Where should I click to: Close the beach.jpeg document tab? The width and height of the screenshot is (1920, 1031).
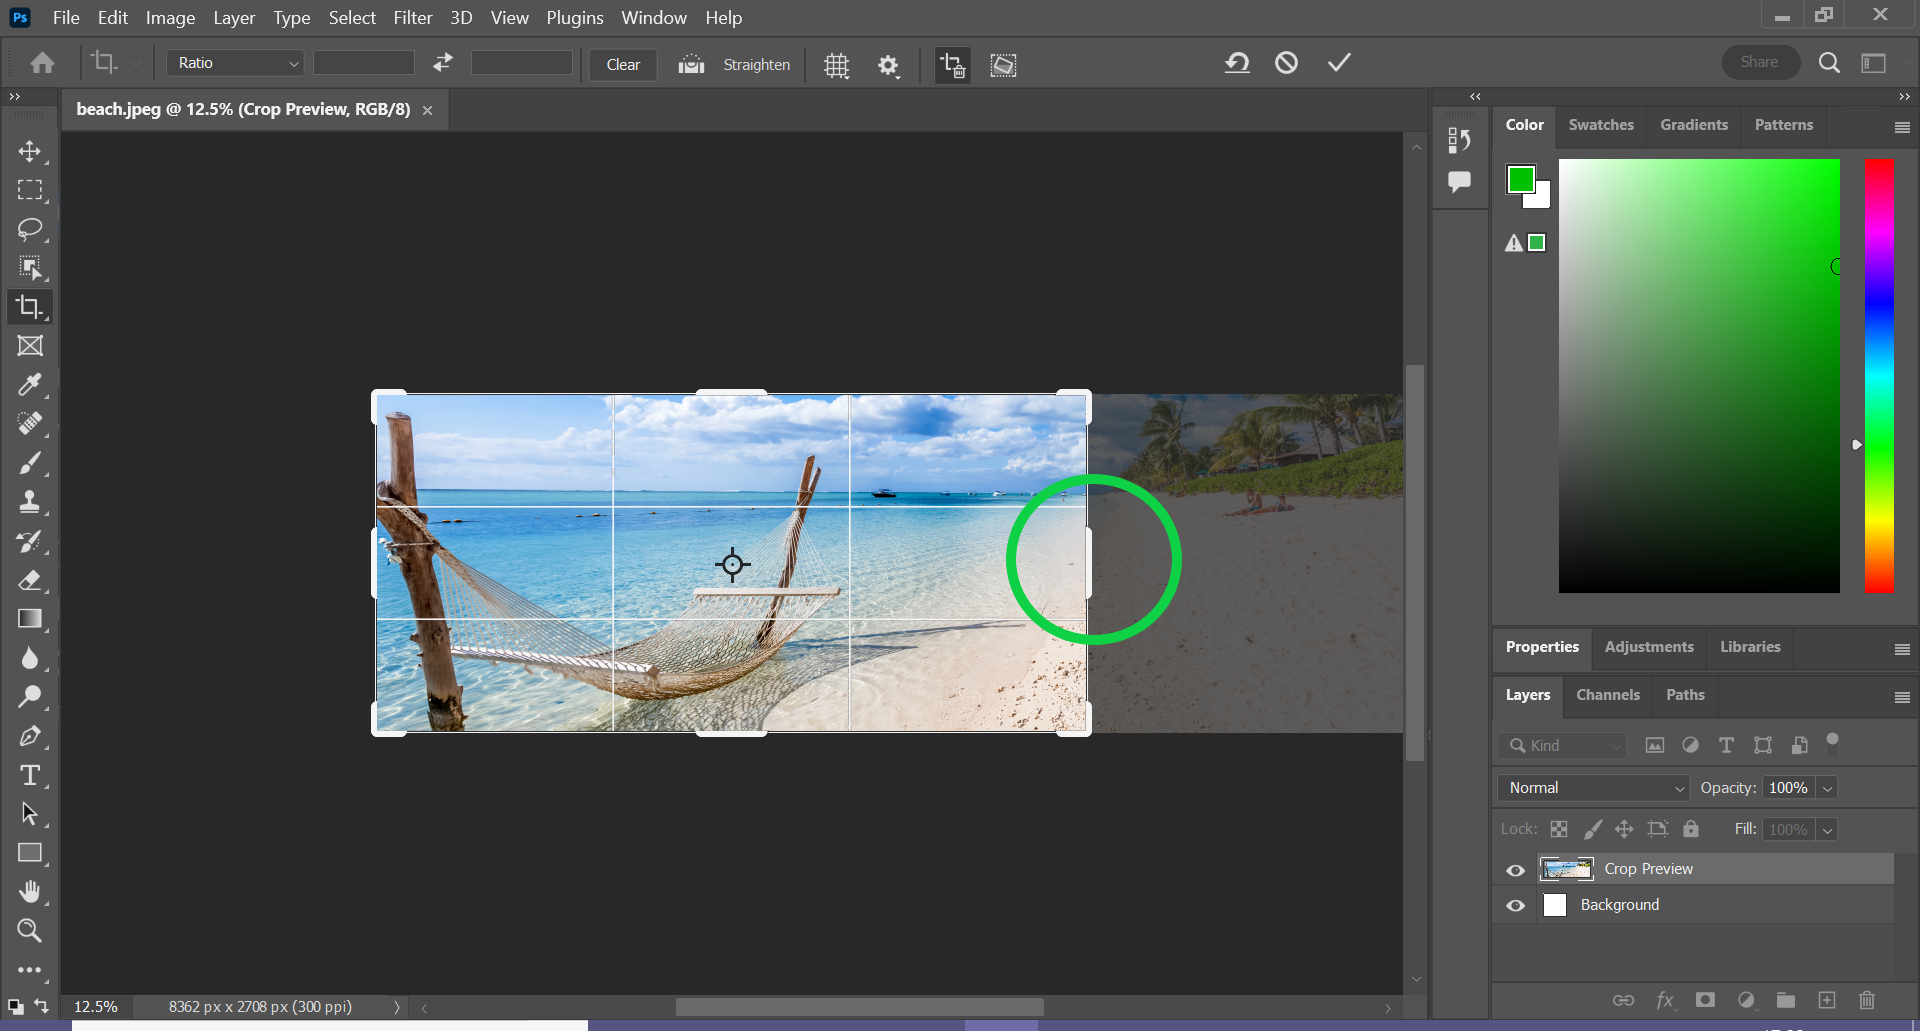428,110
